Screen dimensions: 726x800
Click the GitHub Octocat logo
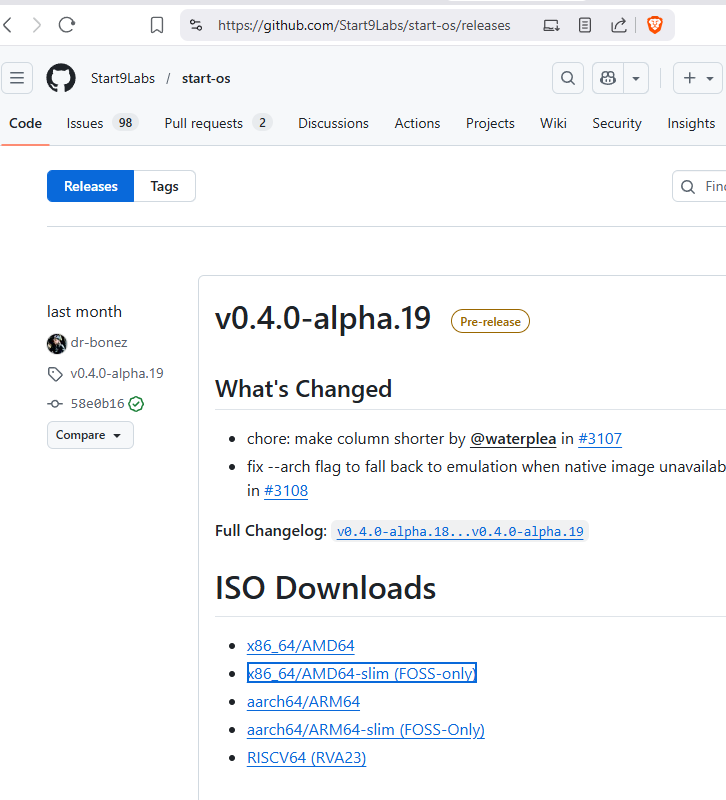(61, 78)
